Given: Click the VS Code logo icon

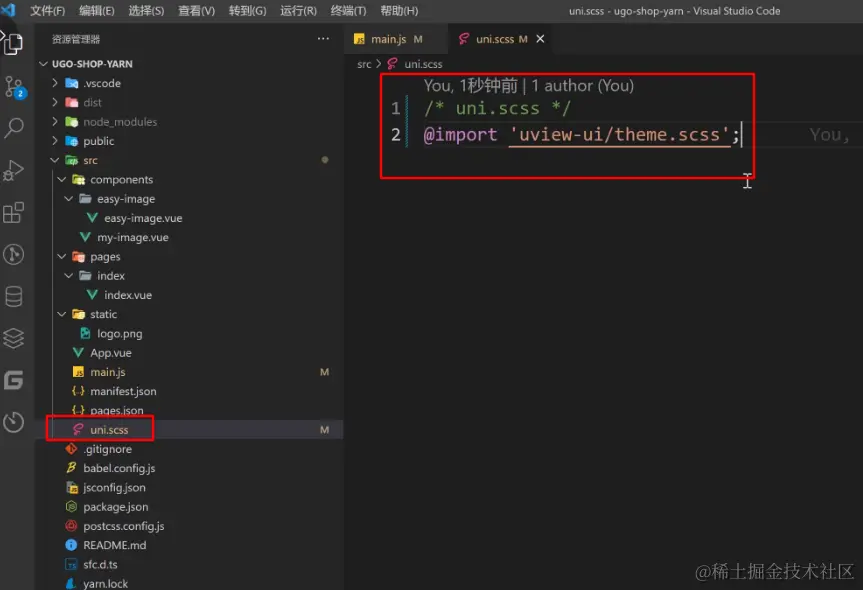Looking at the screenshot, I should point(8,9).
